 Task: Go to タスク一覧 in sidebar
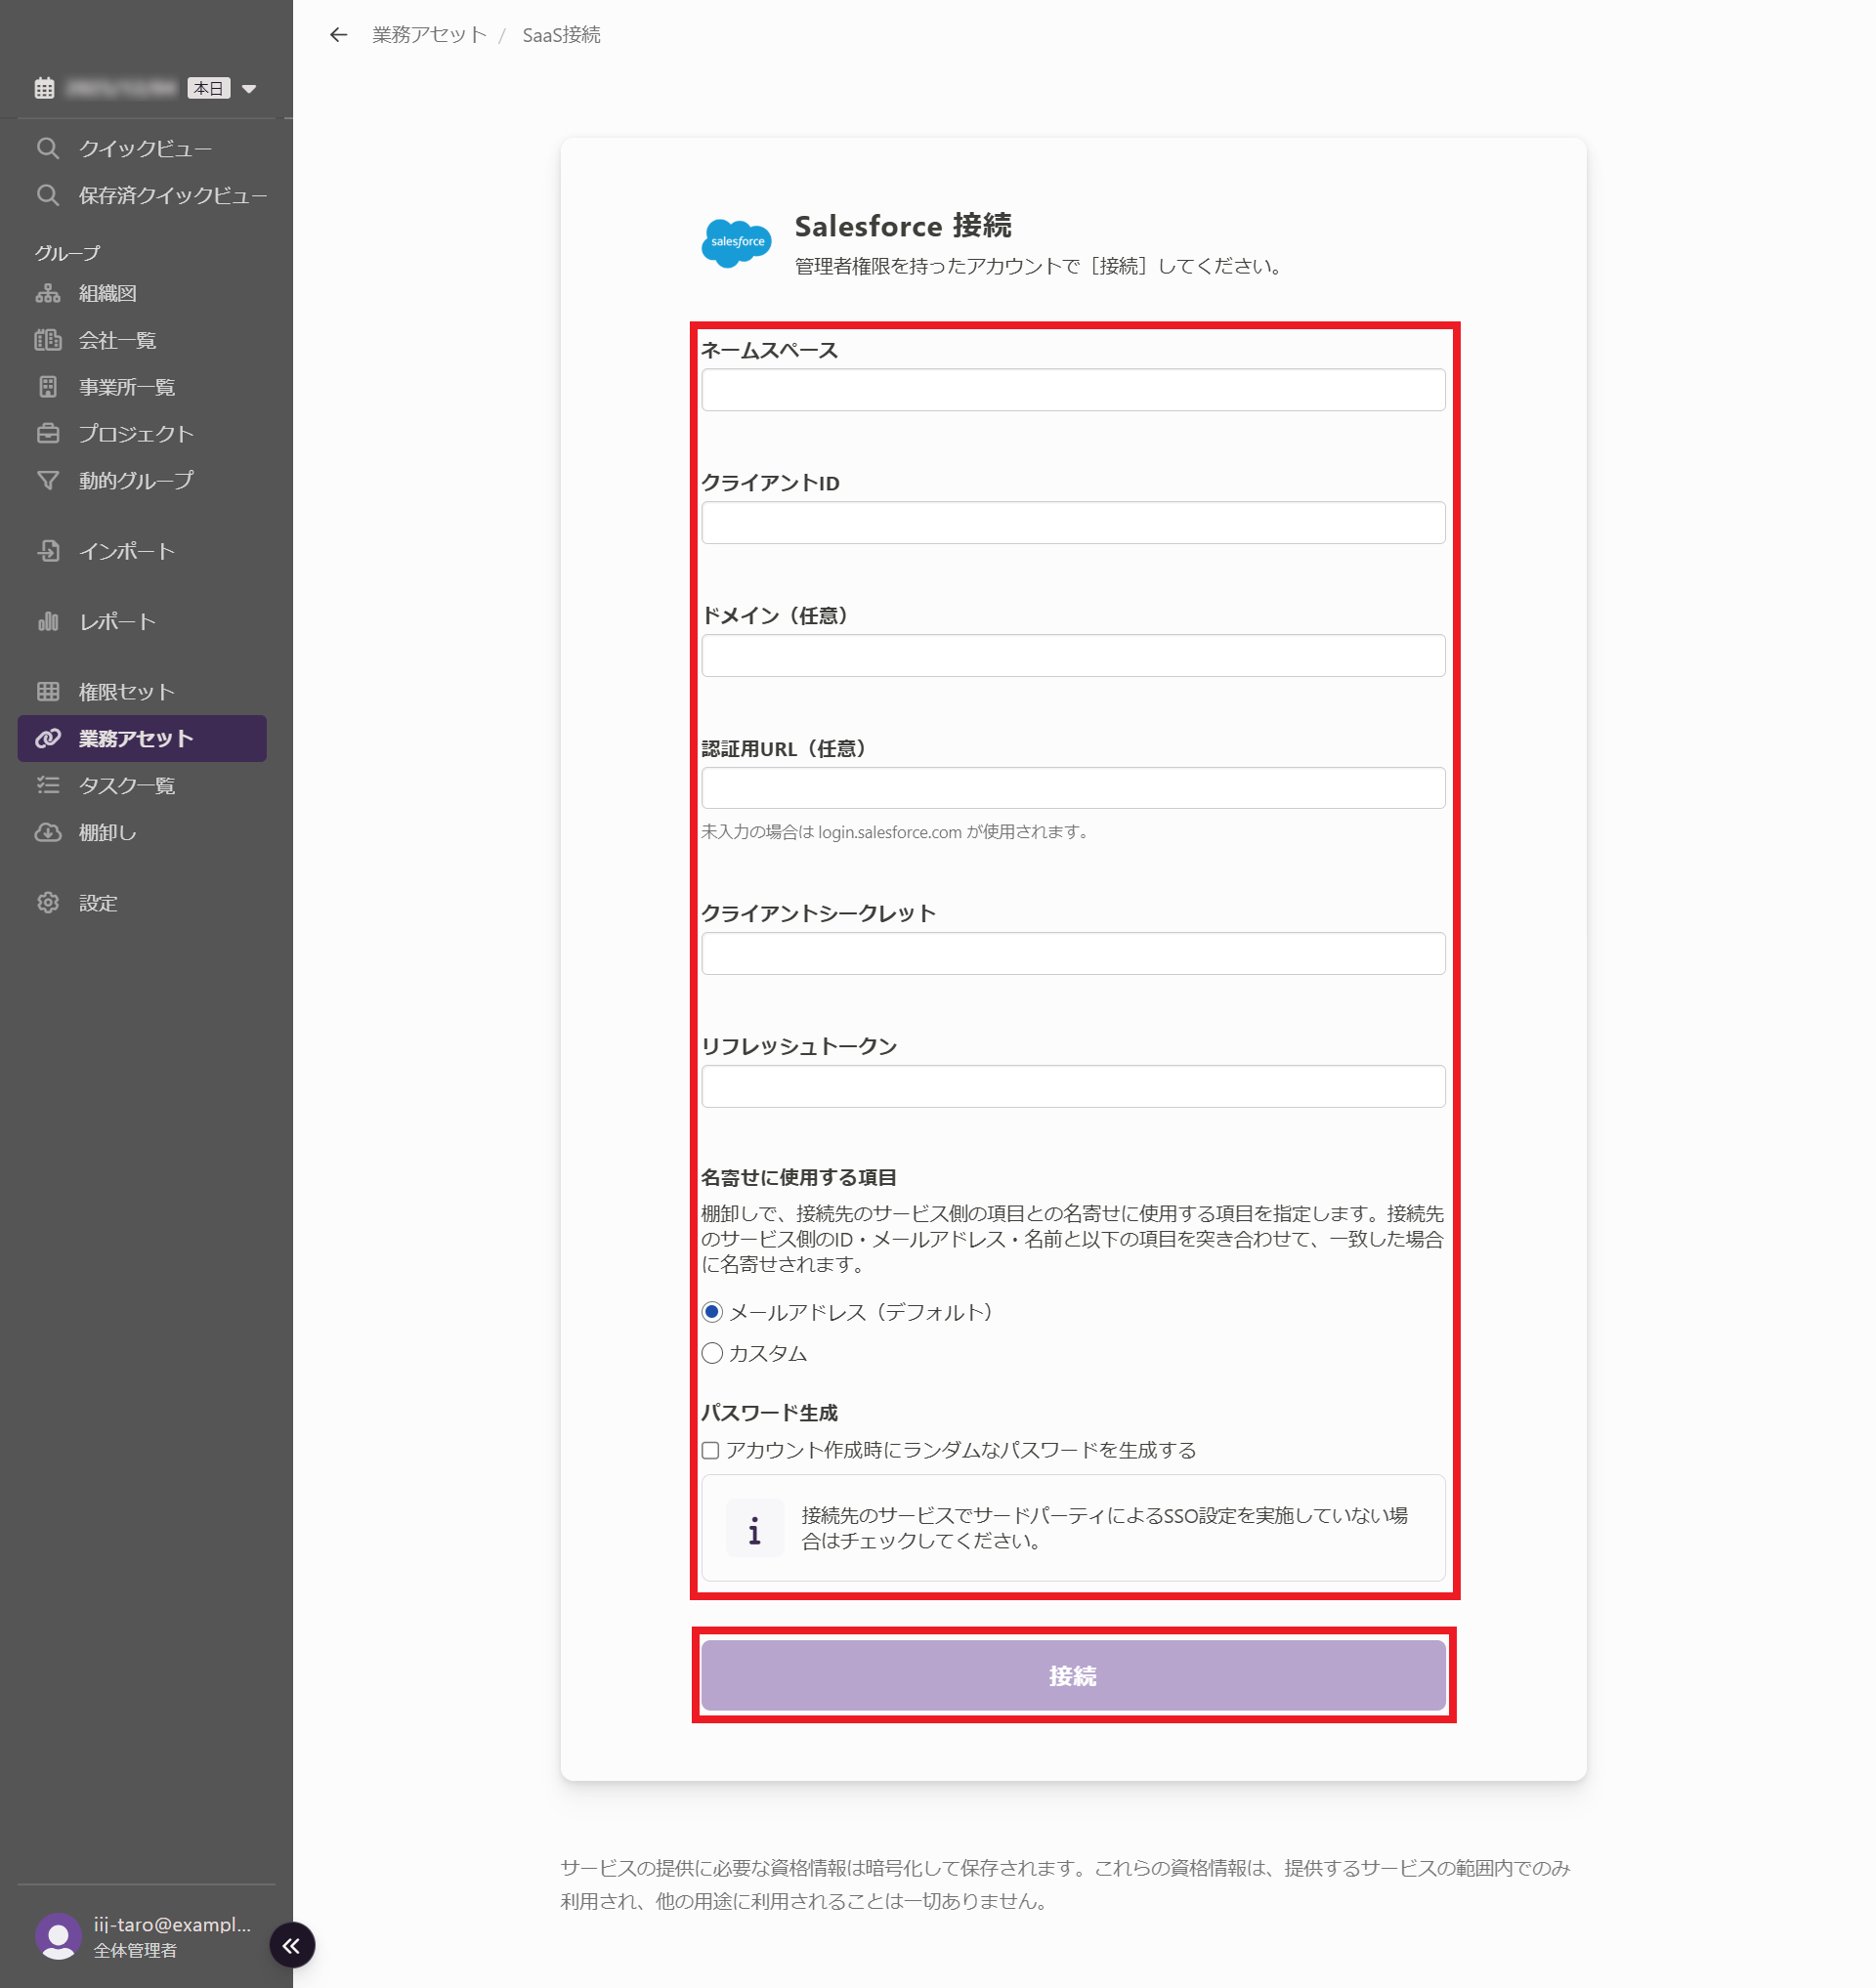[126, 785]
